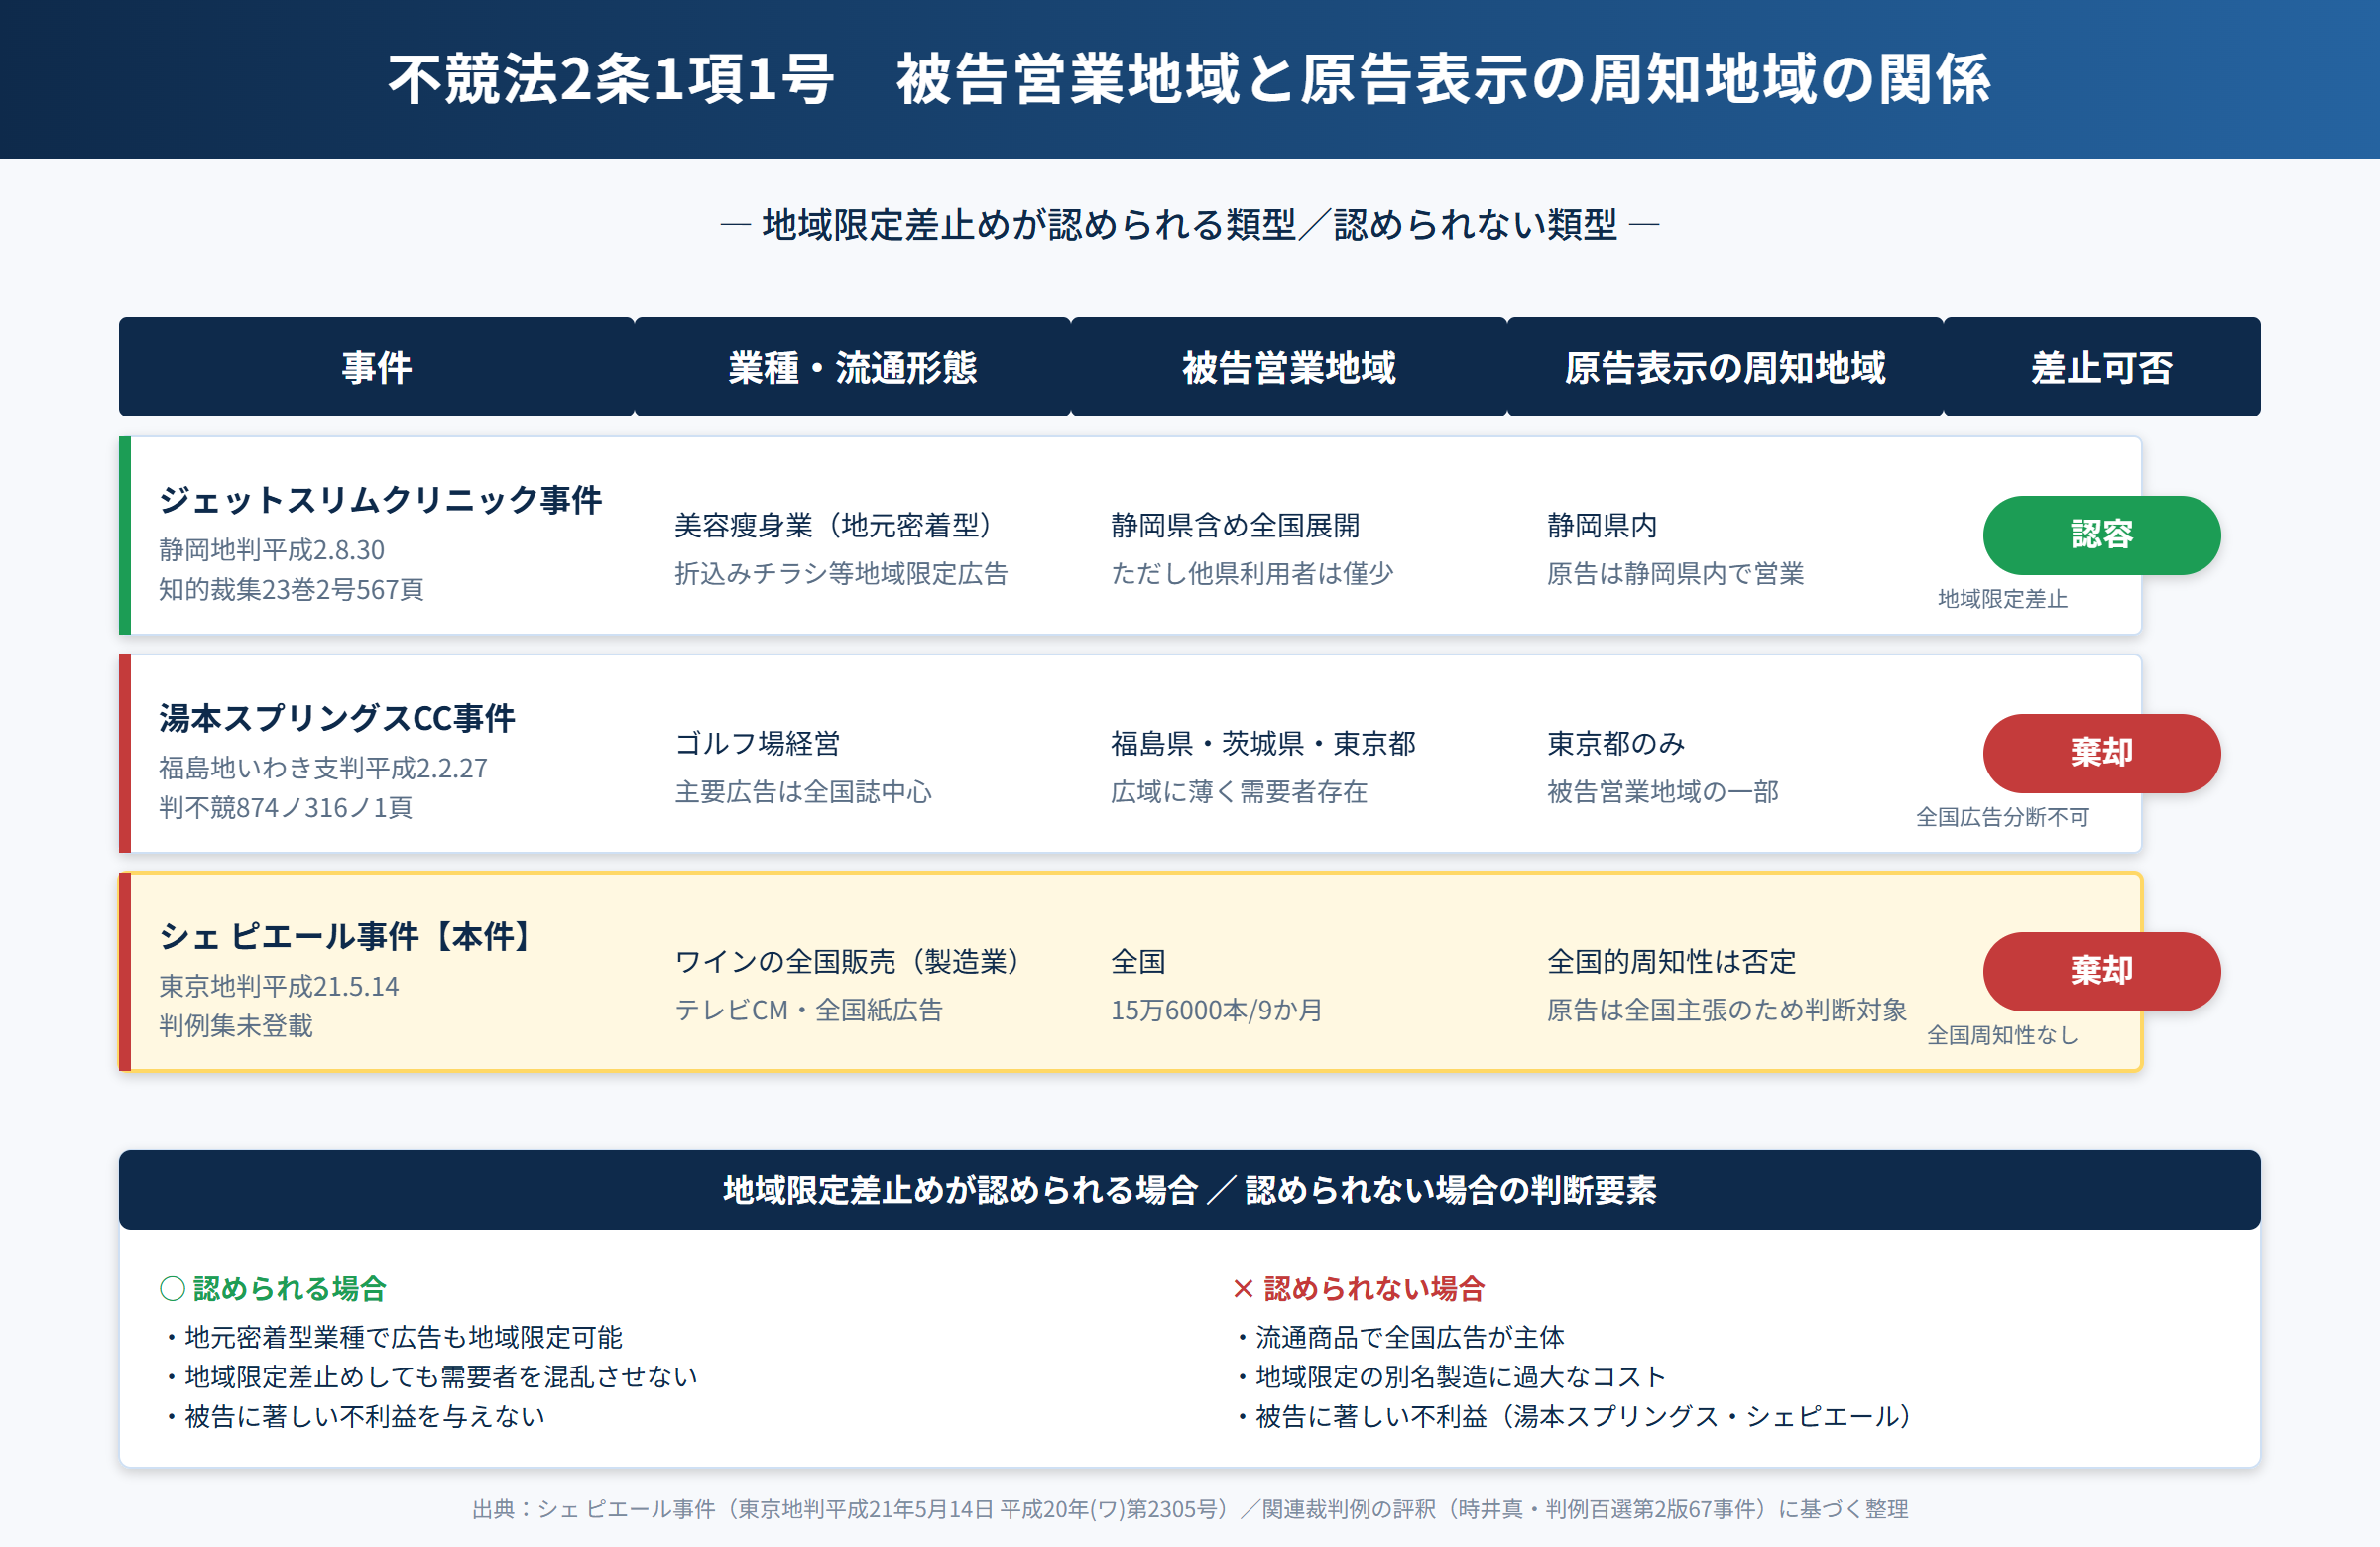Viewport: 2380px width, 1547px height.
Task: Click bullet 被告に著しい不利益を与えない
Action: tap(354, 1415)
